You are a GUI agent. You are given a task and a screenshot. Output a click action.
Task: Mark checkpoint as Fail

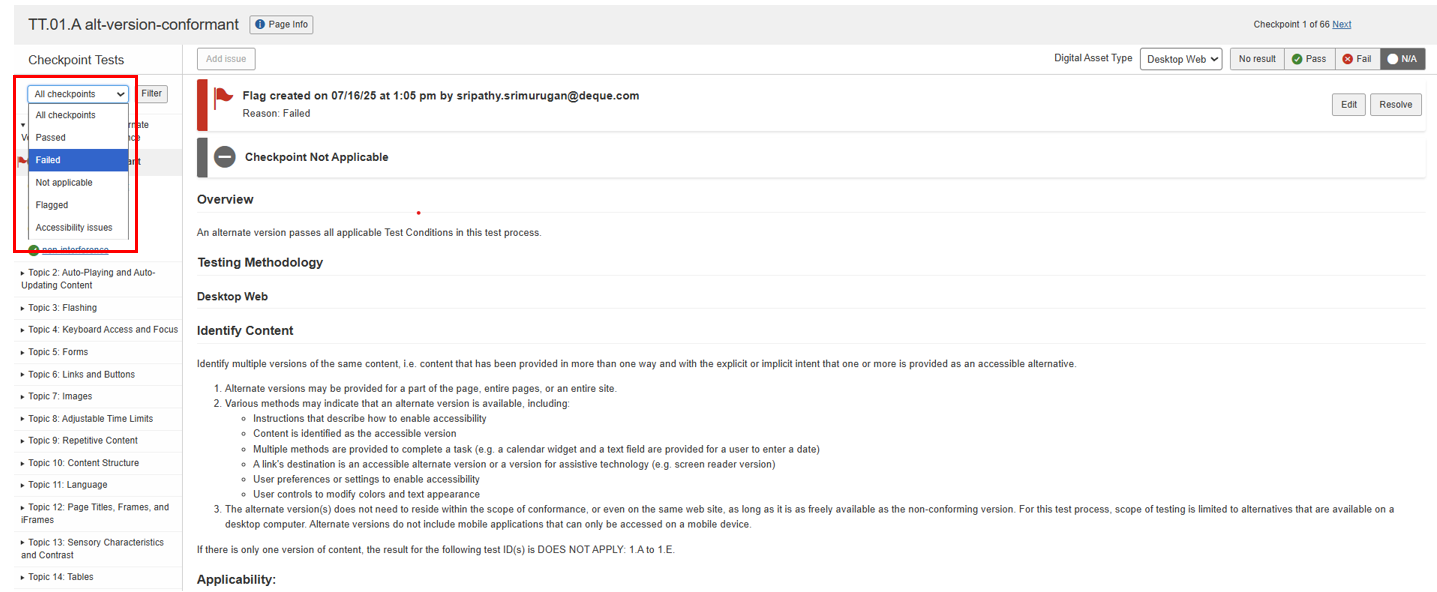1357,59
